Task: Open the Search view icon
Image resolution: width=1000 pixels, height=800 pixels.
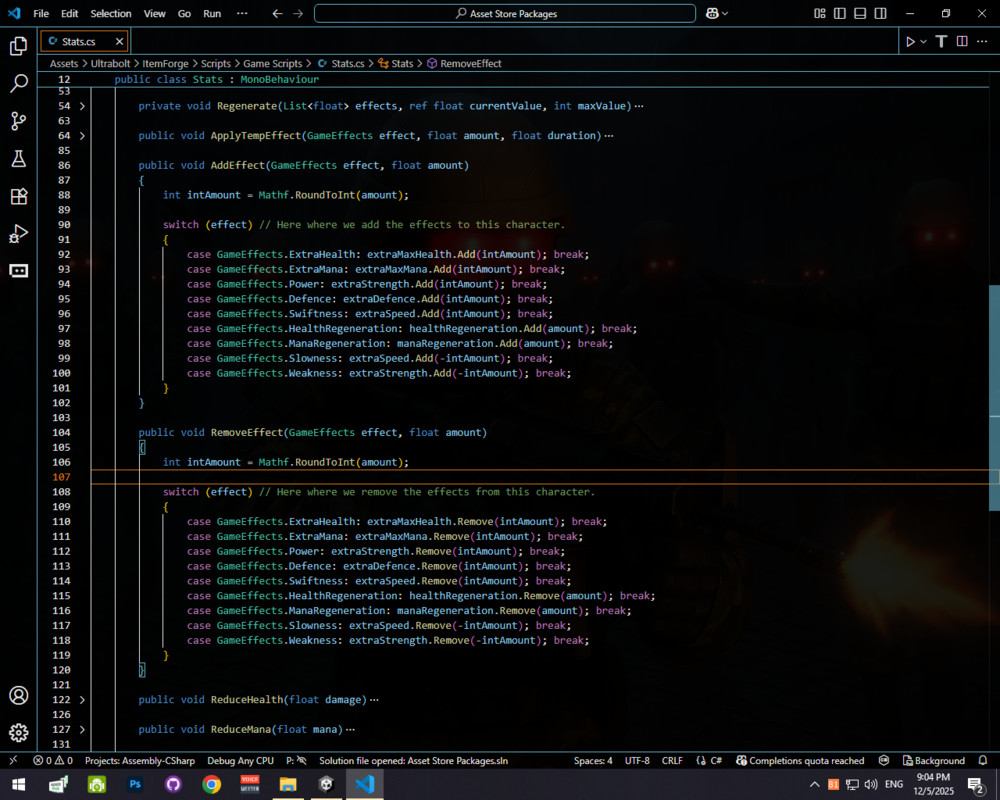Action: pos(18,84)
